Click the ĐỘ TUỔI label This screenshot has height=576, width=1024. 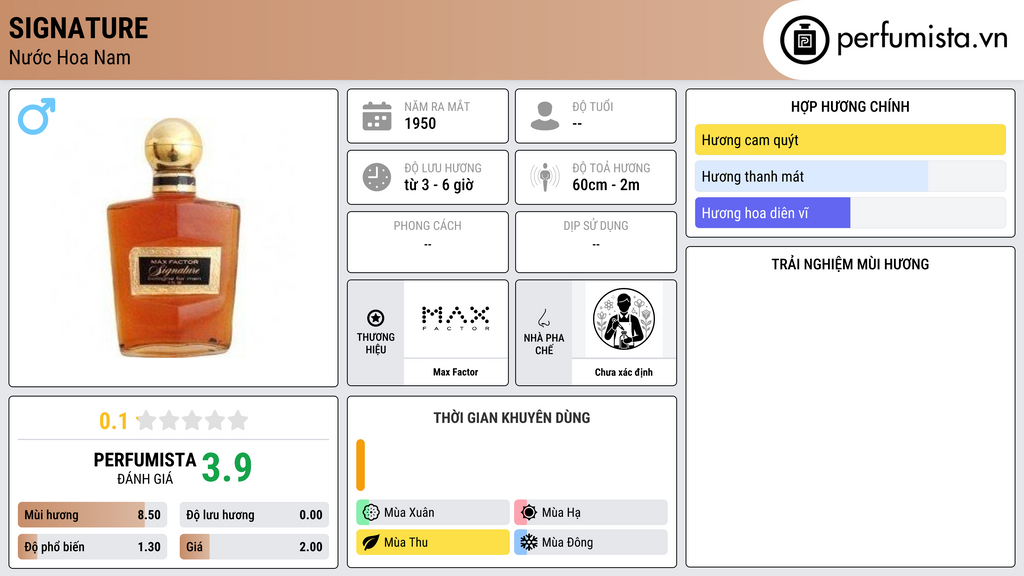(593, 106)
